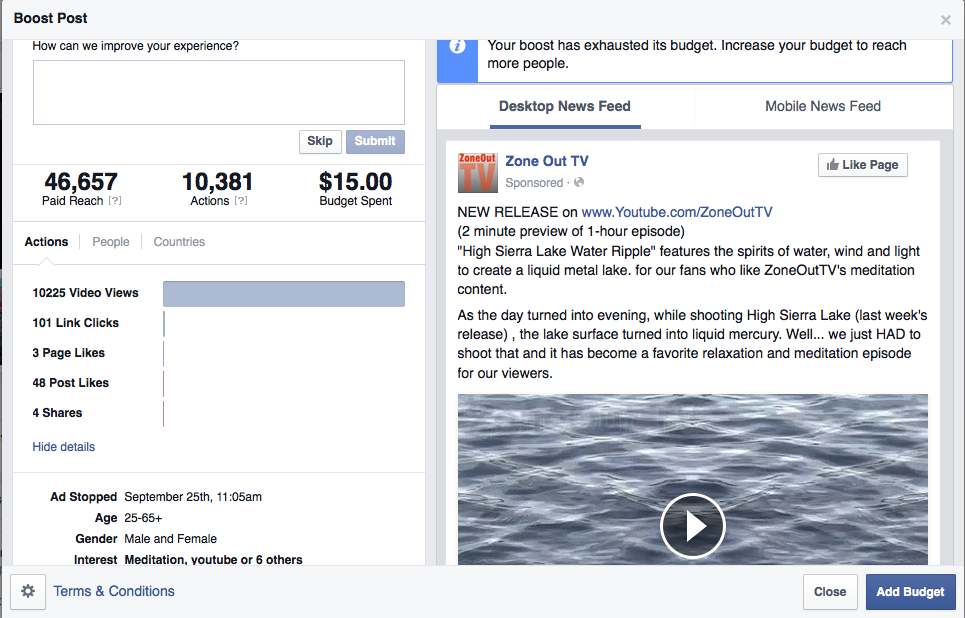Switch to the People tab
The height and width of the screenshot is (618, 965).
click(111, 242)
